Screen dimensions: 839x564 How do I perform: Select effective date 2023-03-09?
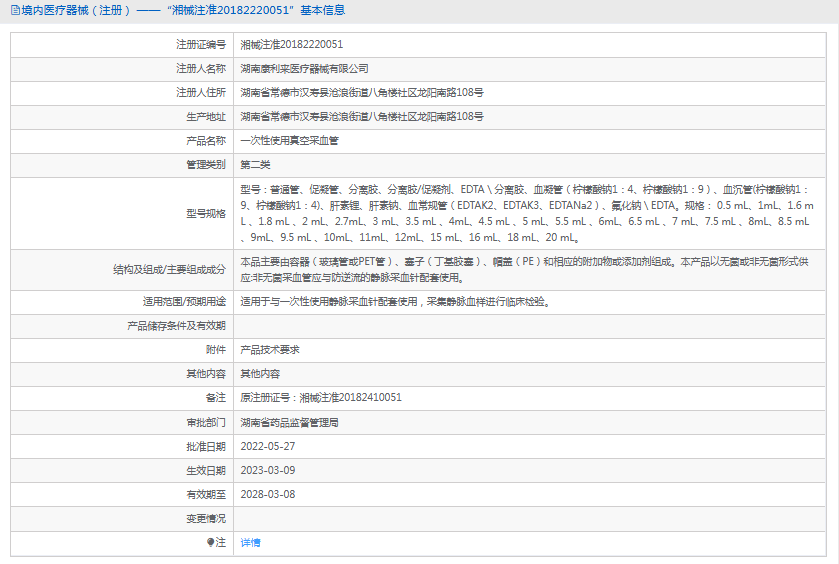268,470
